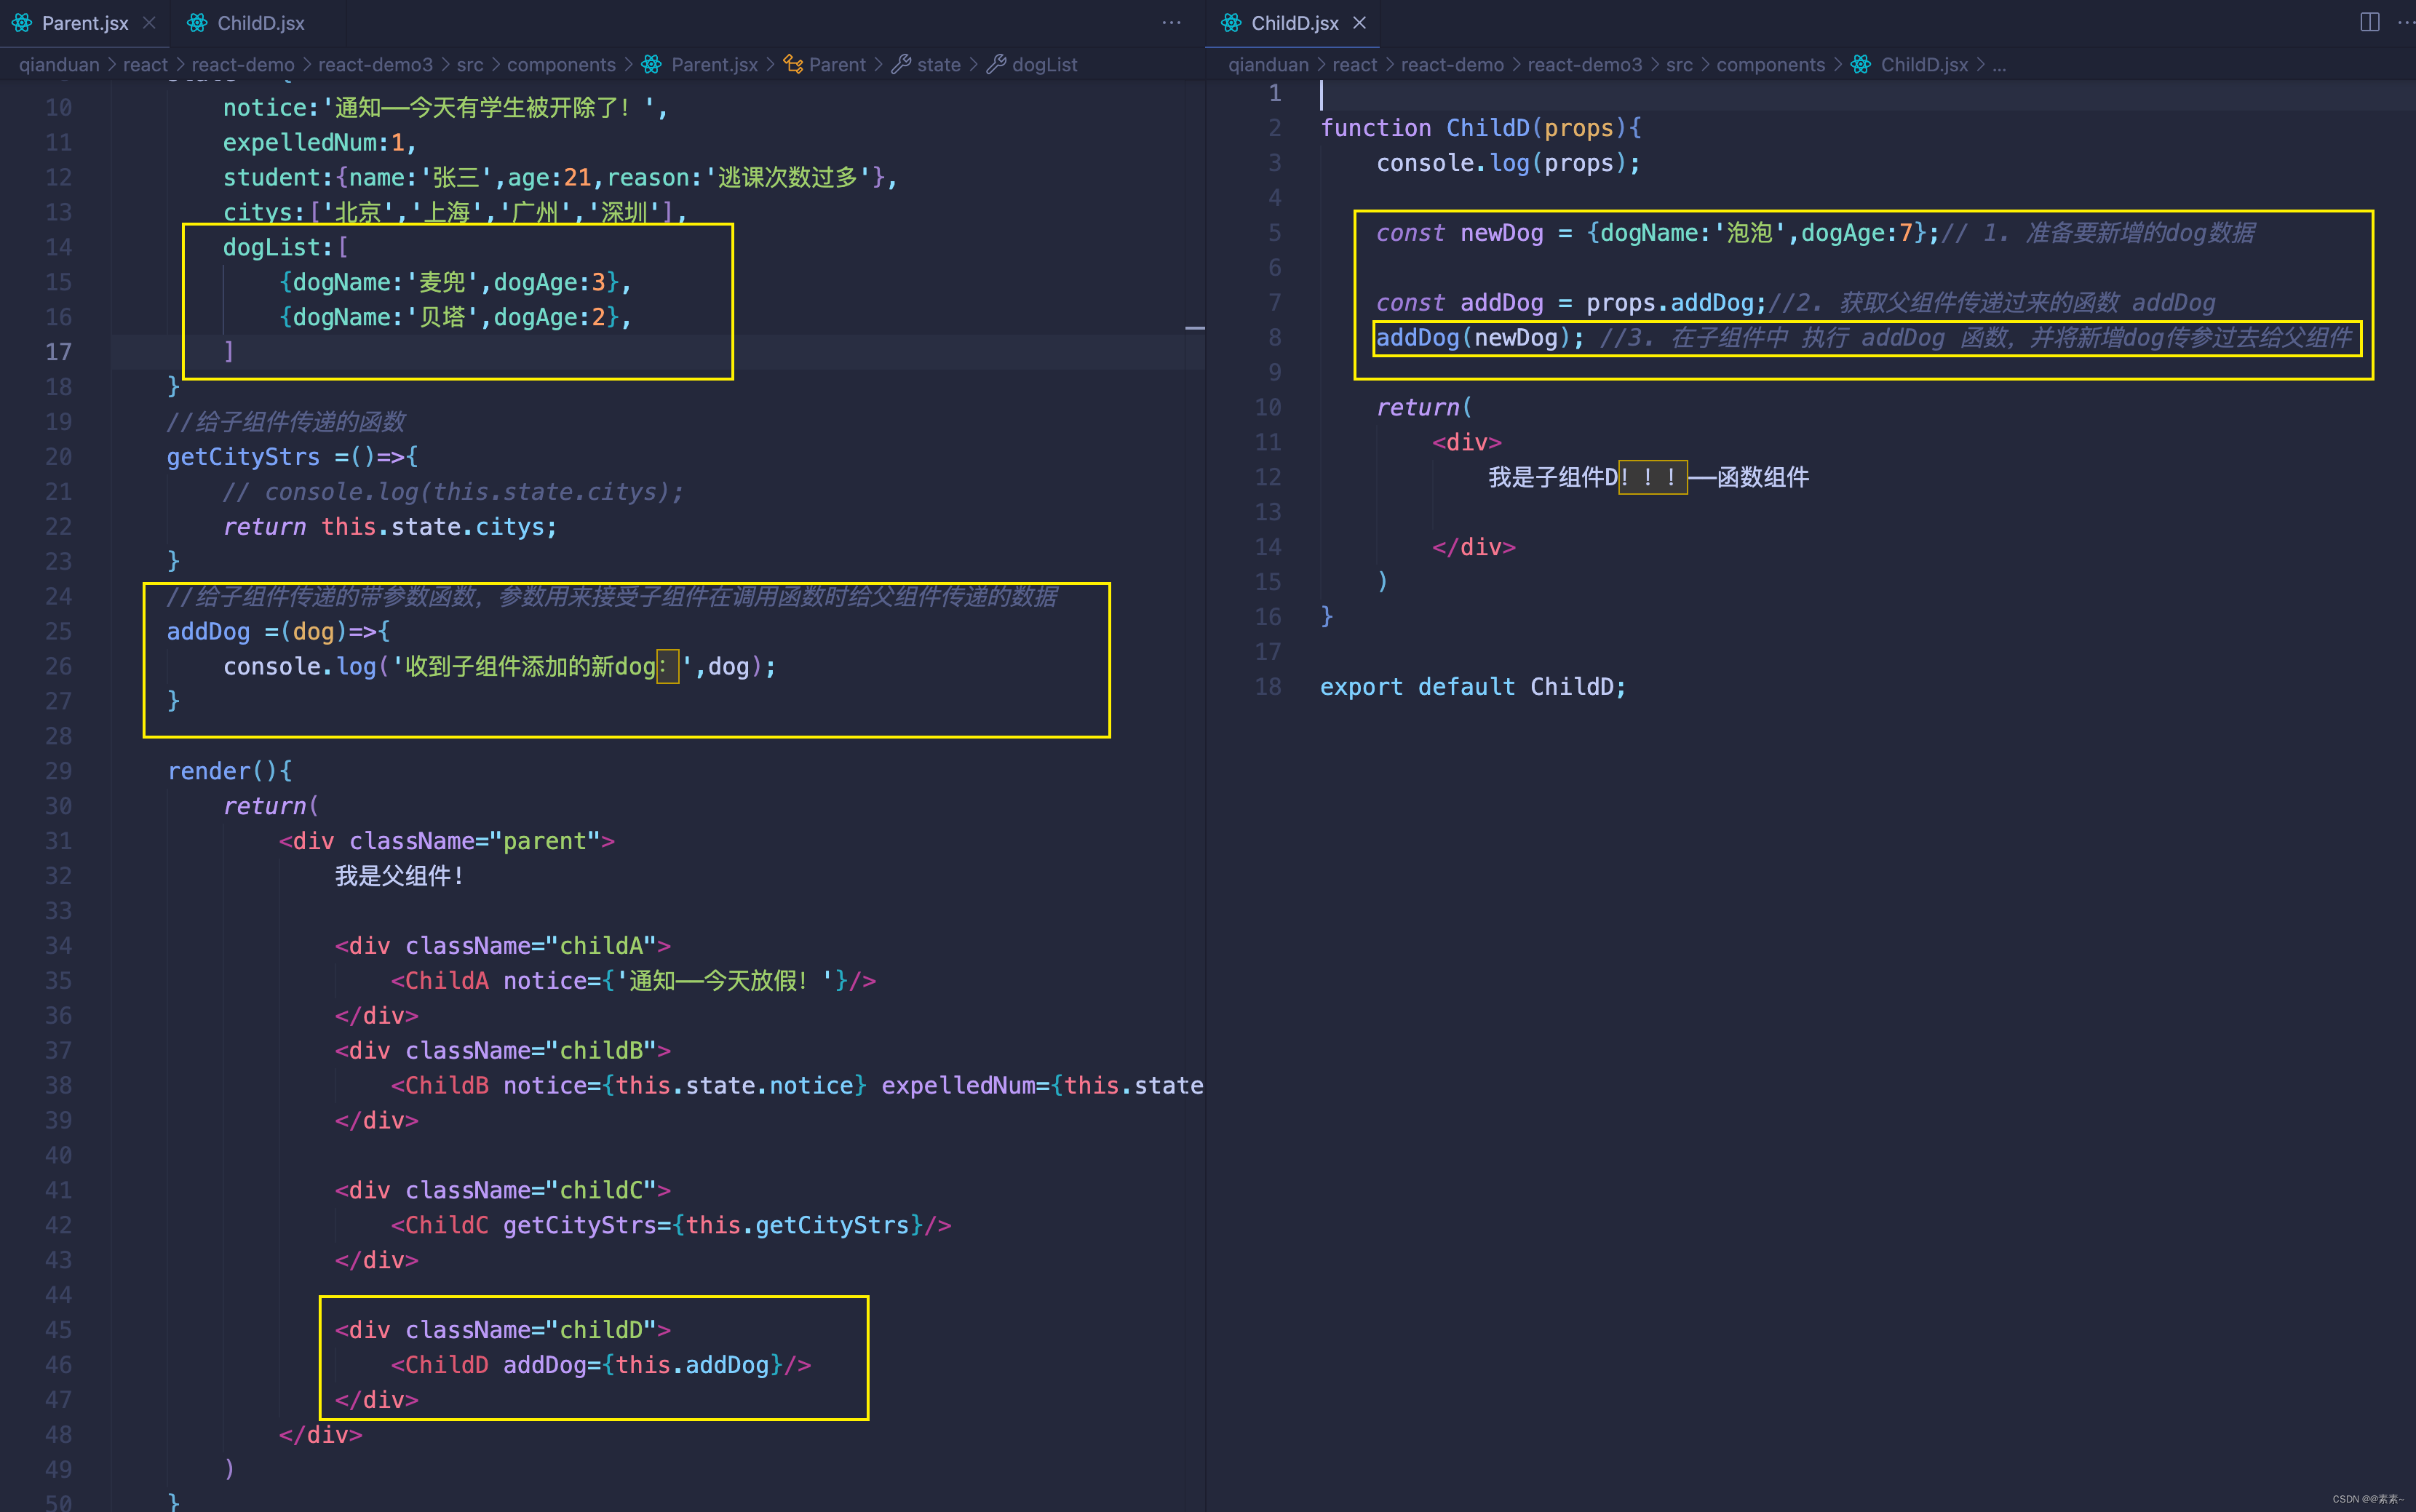This screenshot has height=1512, width=2416.
Task: Click 'react-demo' in the left breadcrumb
Action: (243, 65)
